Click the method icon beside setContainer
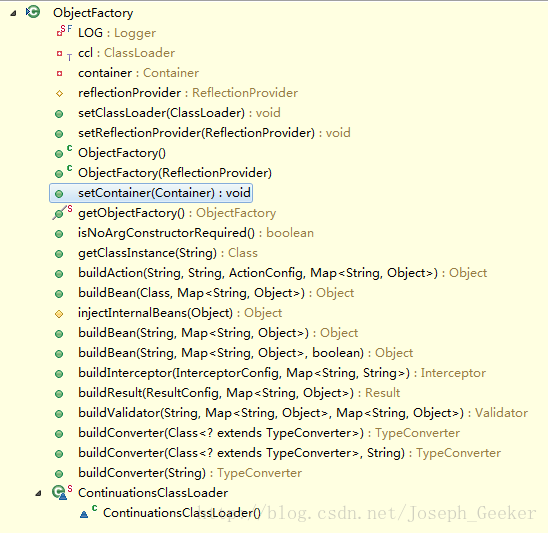The height and width of the screenshot is (533, 548). (59, 194)
